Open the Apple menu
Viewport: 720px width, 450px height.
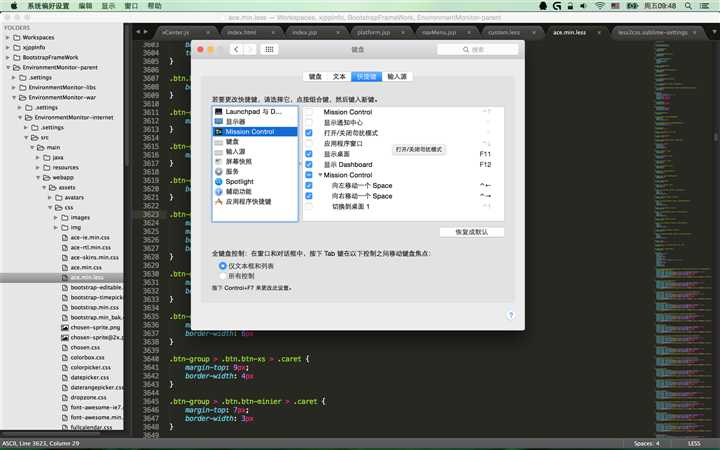pyautogui.click(x=14, y=6)
